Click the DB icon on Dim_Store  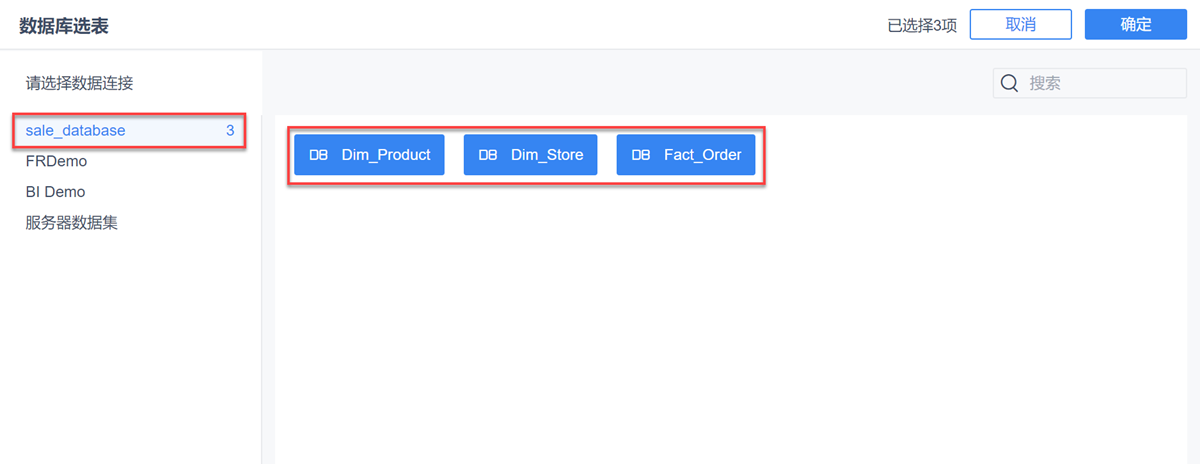click(x=488, y=155)
